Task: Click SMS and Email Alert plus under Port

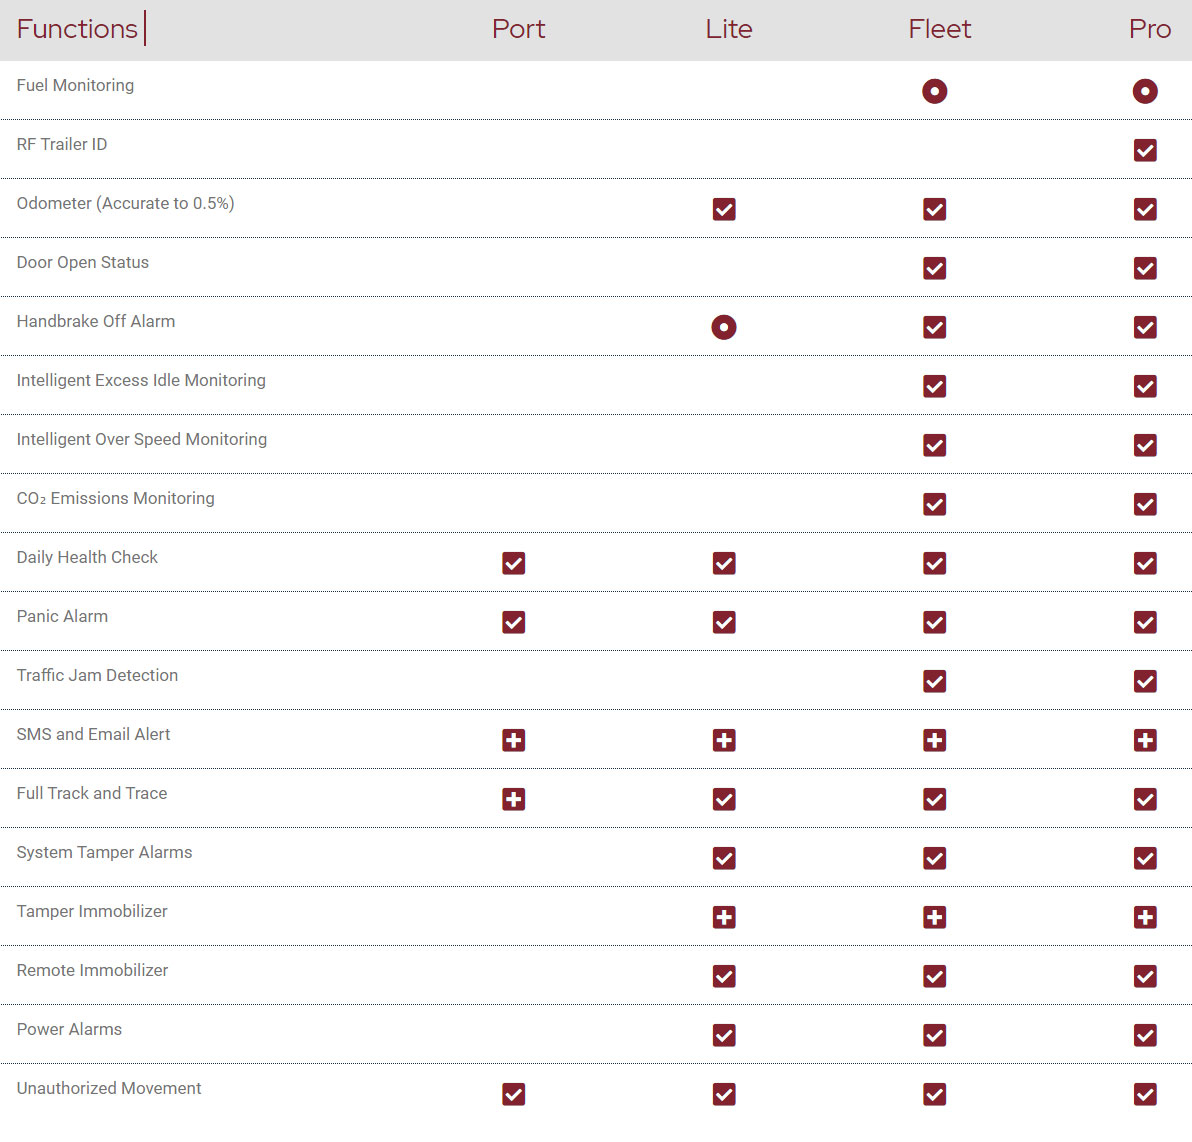Action: pyautogui.click(x=513, y=740)
